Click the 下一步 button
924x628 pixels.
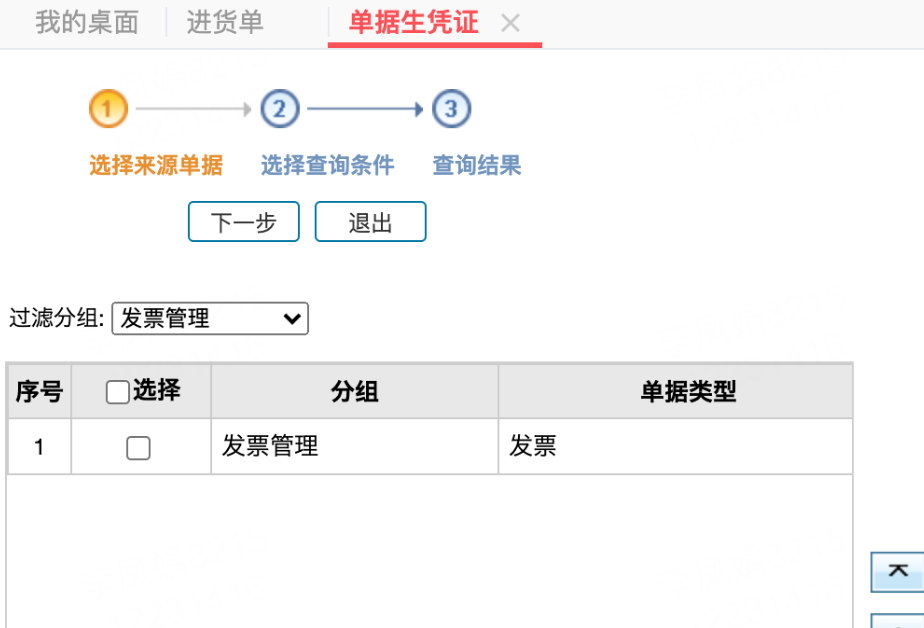(x=243, y=222)
